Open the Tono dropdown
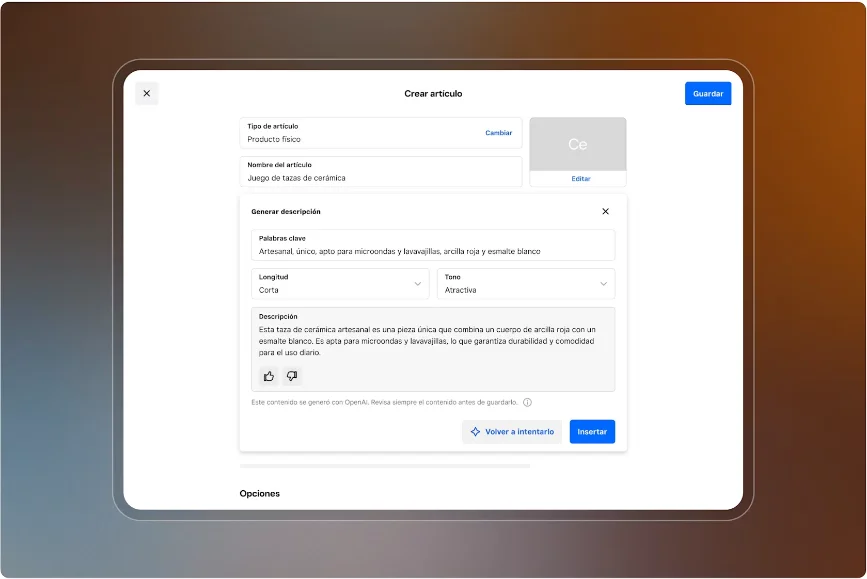Viewport: 867px width, 579px height. [x=526, y=284]
